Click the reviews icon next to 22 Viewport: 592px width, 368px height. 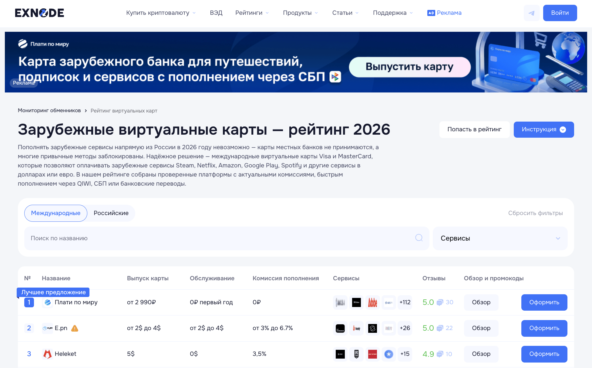440,328
